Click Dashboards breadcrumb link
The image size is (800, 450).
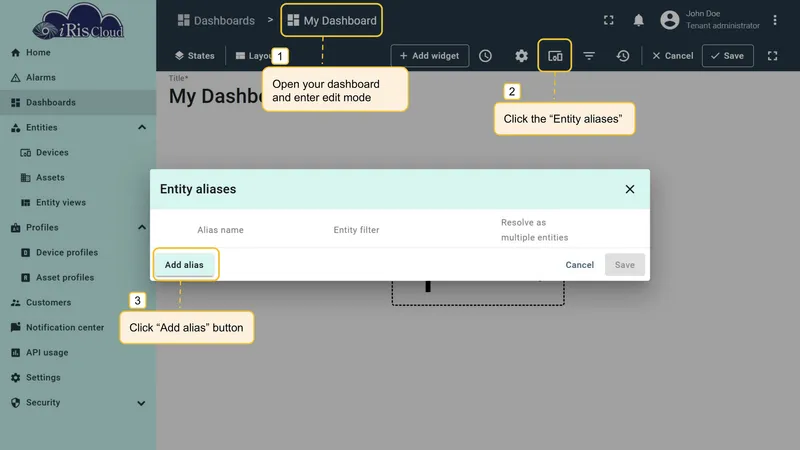pyautogui.click(x=216, y=20)
